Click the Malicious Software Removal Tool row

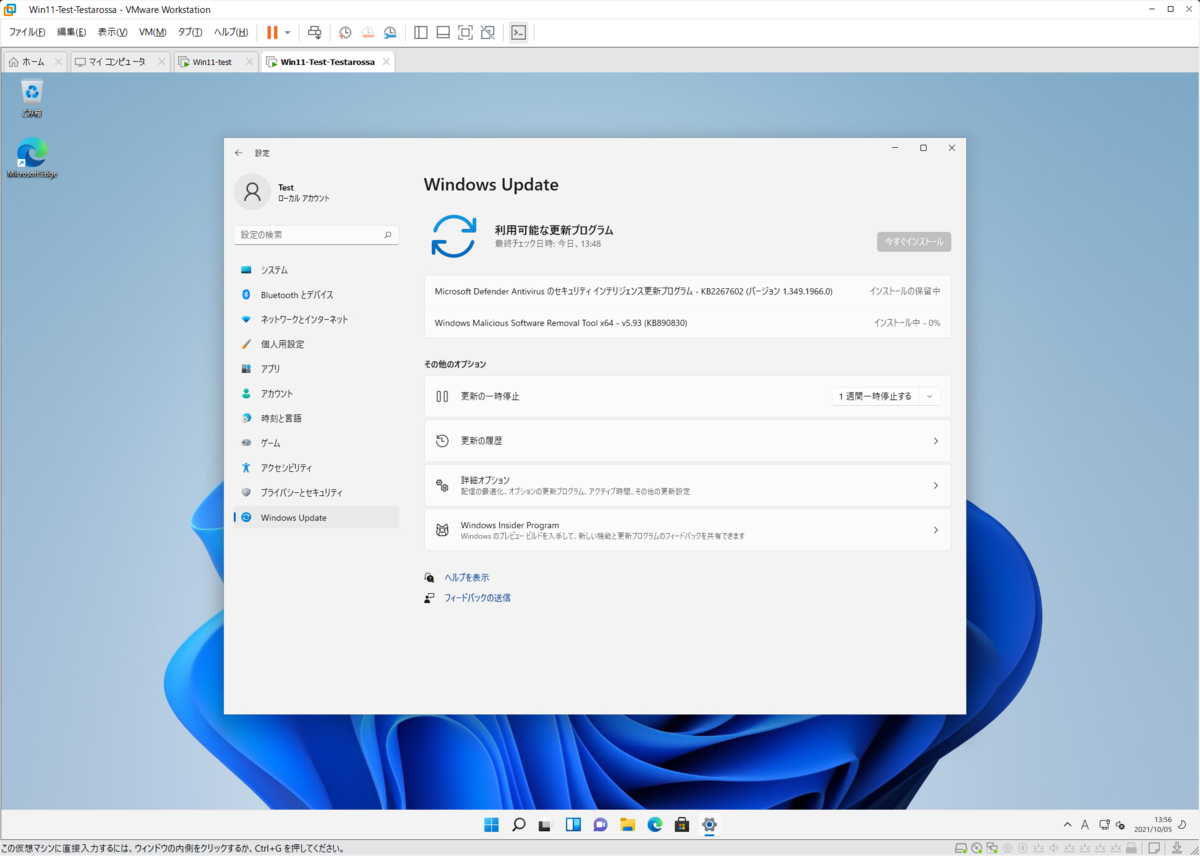click(x=688, y=323)
